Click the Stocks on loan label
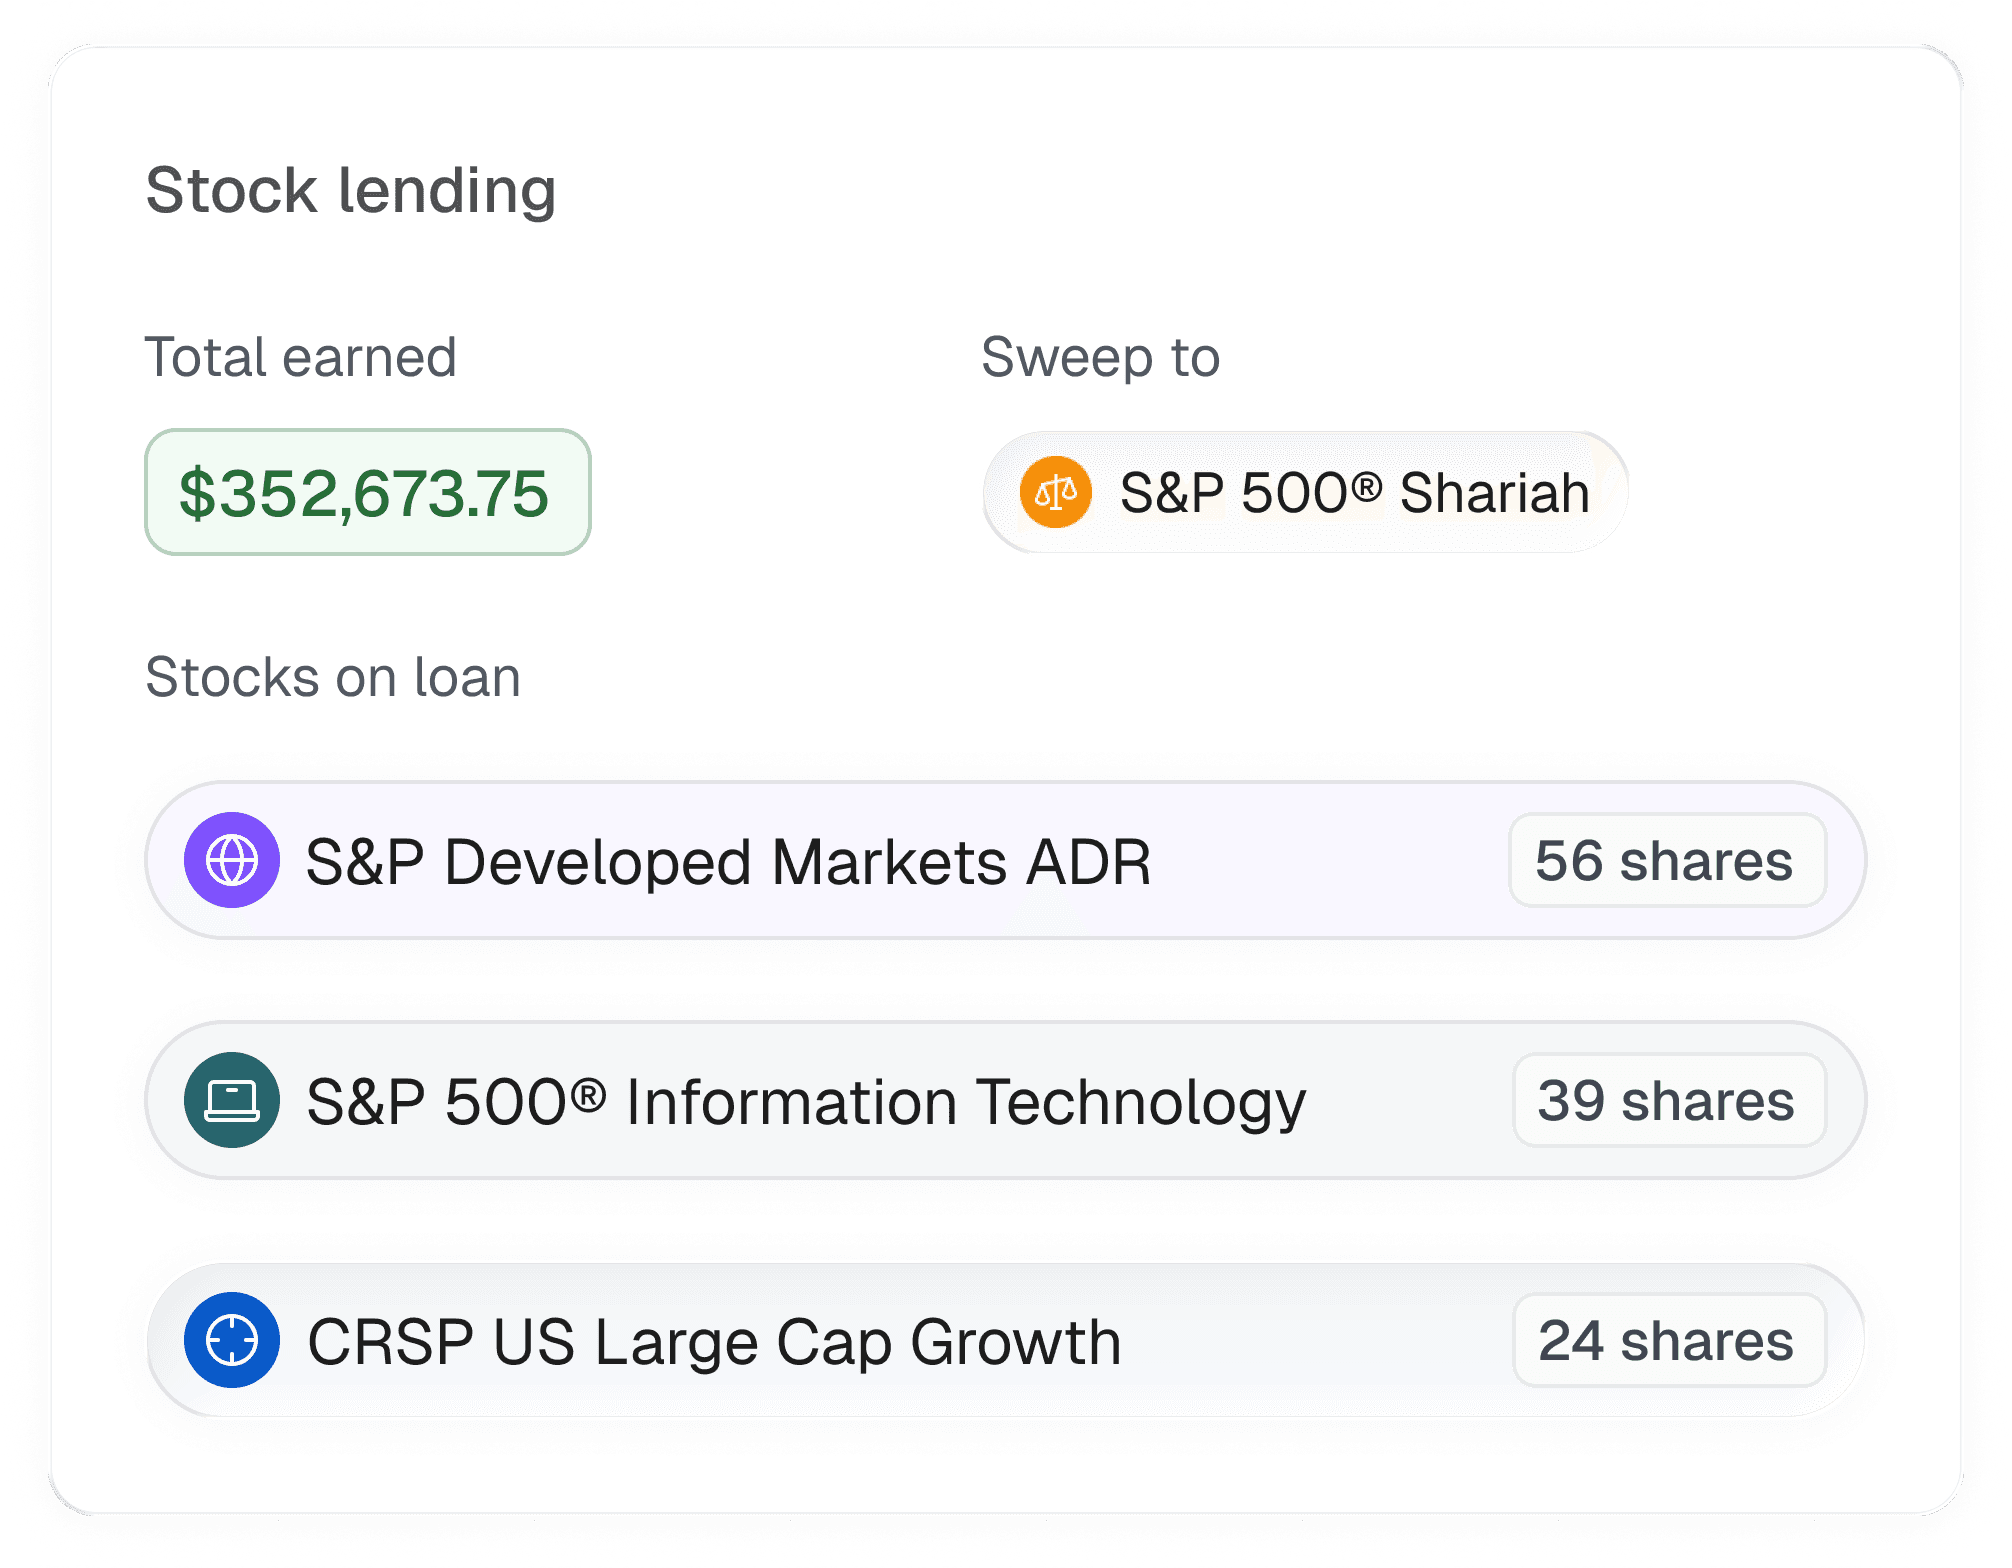 click(x=332, y=677)
